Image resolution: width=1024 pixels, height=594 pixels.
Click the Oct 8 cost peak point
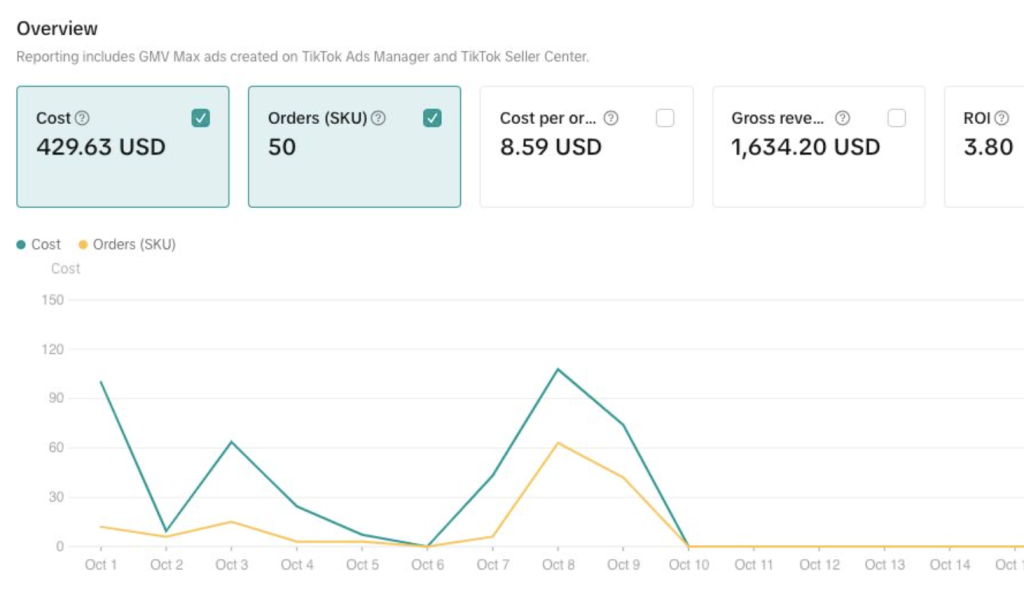pyautogui.click(x=558, y=369)
